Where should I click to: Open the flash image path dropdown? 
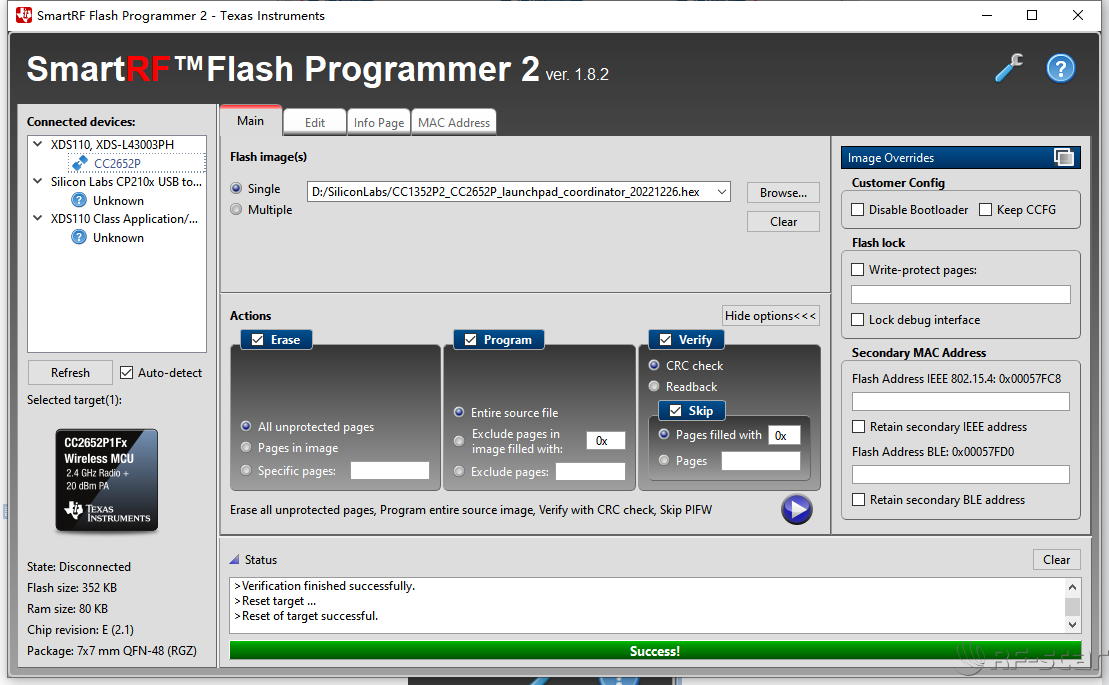pyautogui.click(x=723, y=192)
